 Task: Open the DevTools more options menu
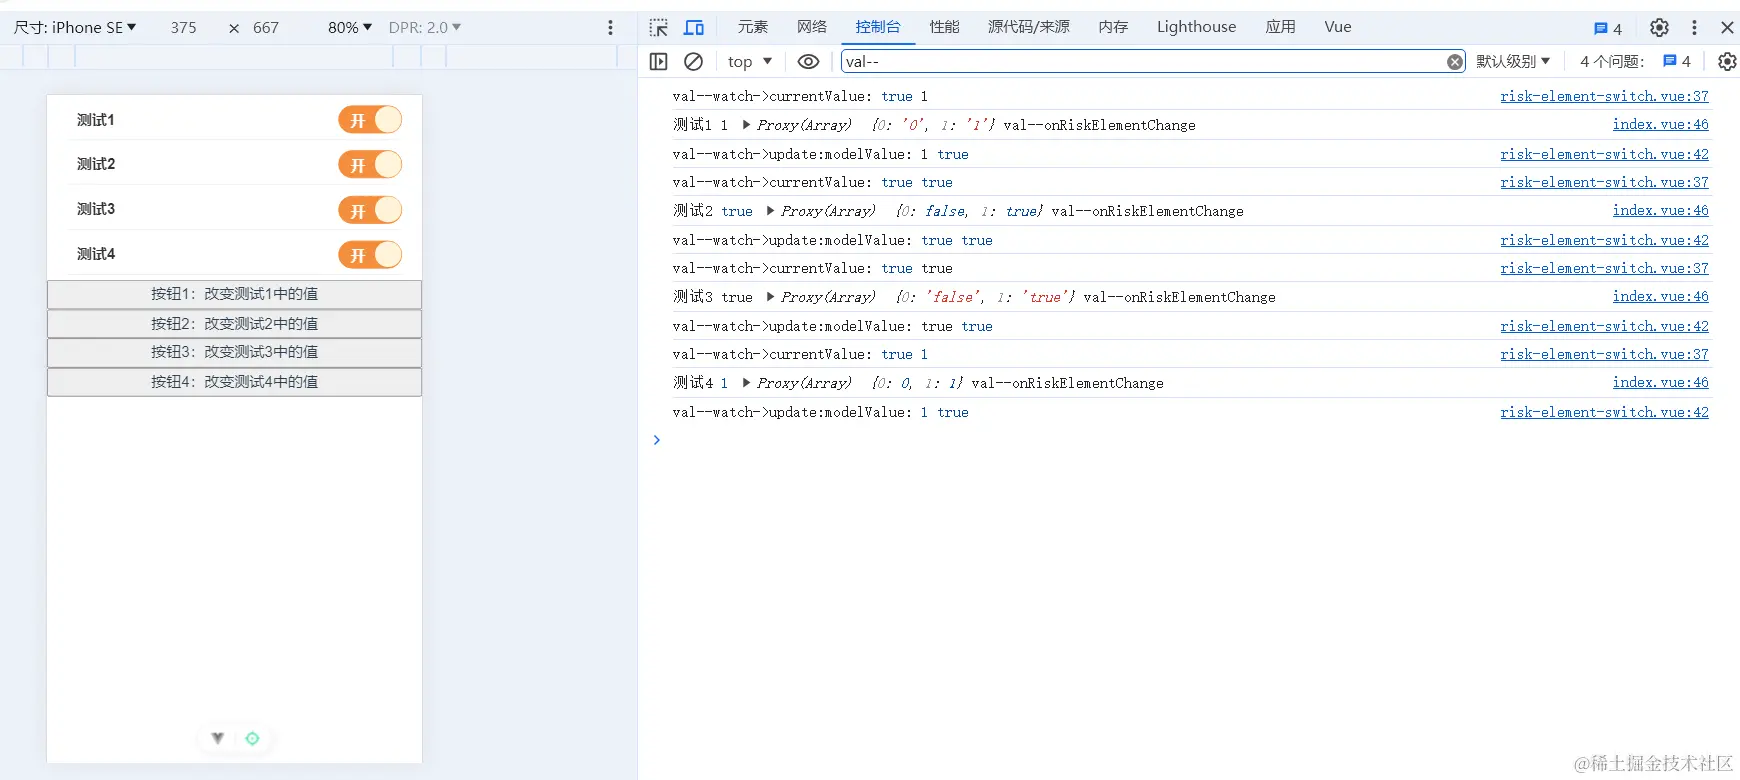coord(1694,28)
